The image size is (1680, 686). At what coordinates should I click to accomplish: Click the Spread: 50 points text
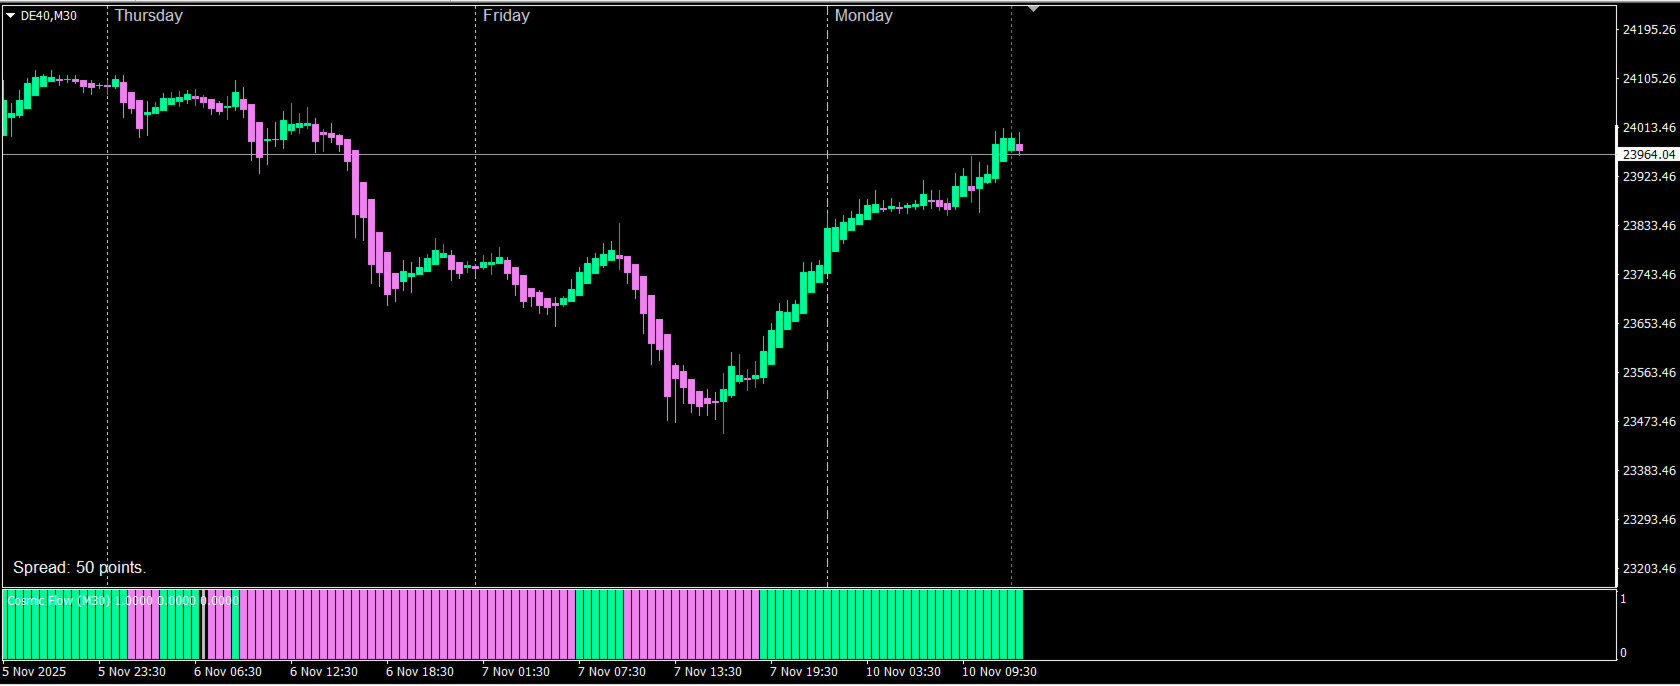pyautogui.click(x=79, y=568)
